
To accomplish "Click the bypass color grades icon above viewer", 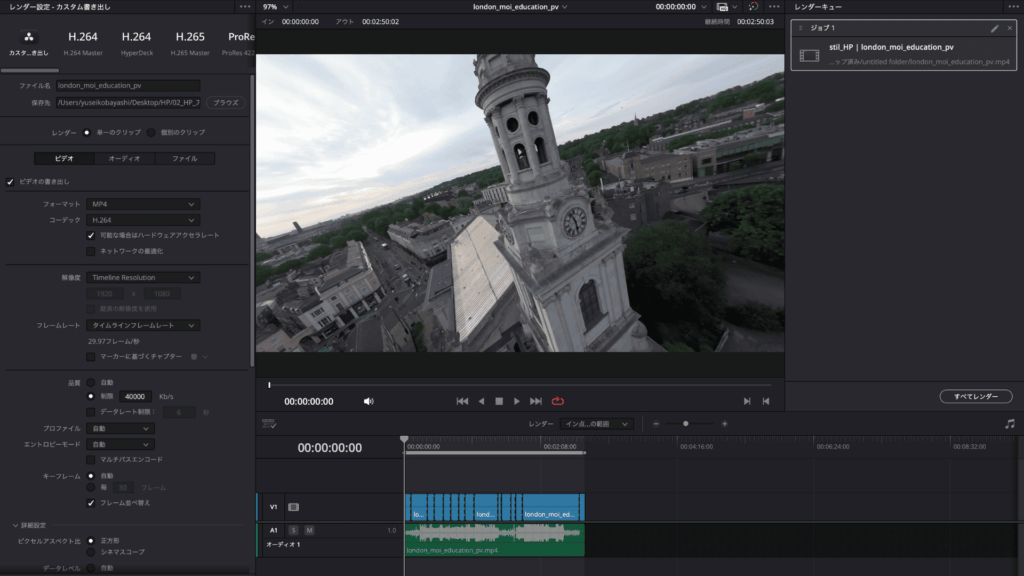I will (753, 6).
